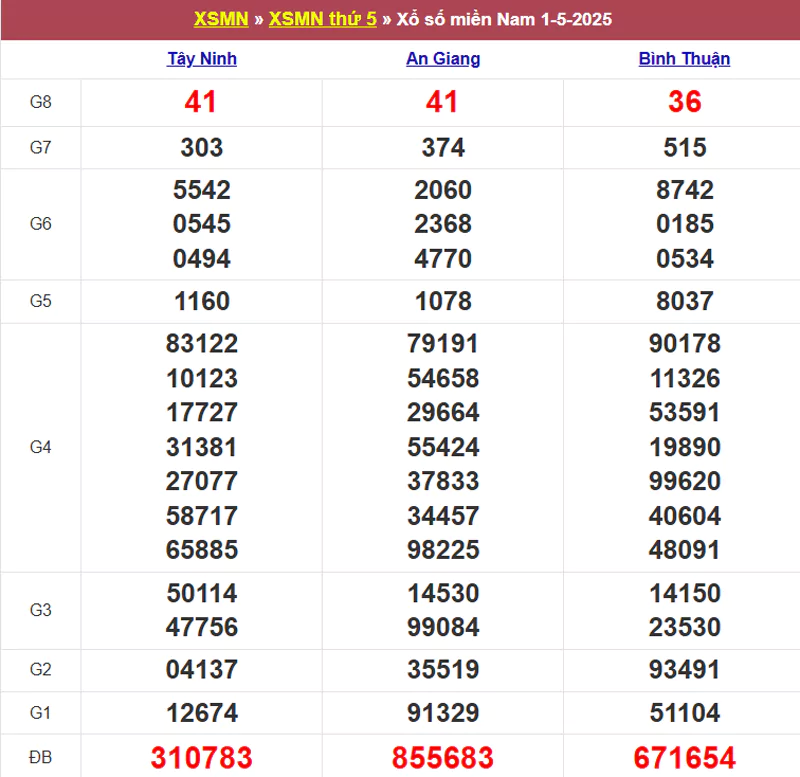Click the G6 number 0545

click(x=202, y=224)
